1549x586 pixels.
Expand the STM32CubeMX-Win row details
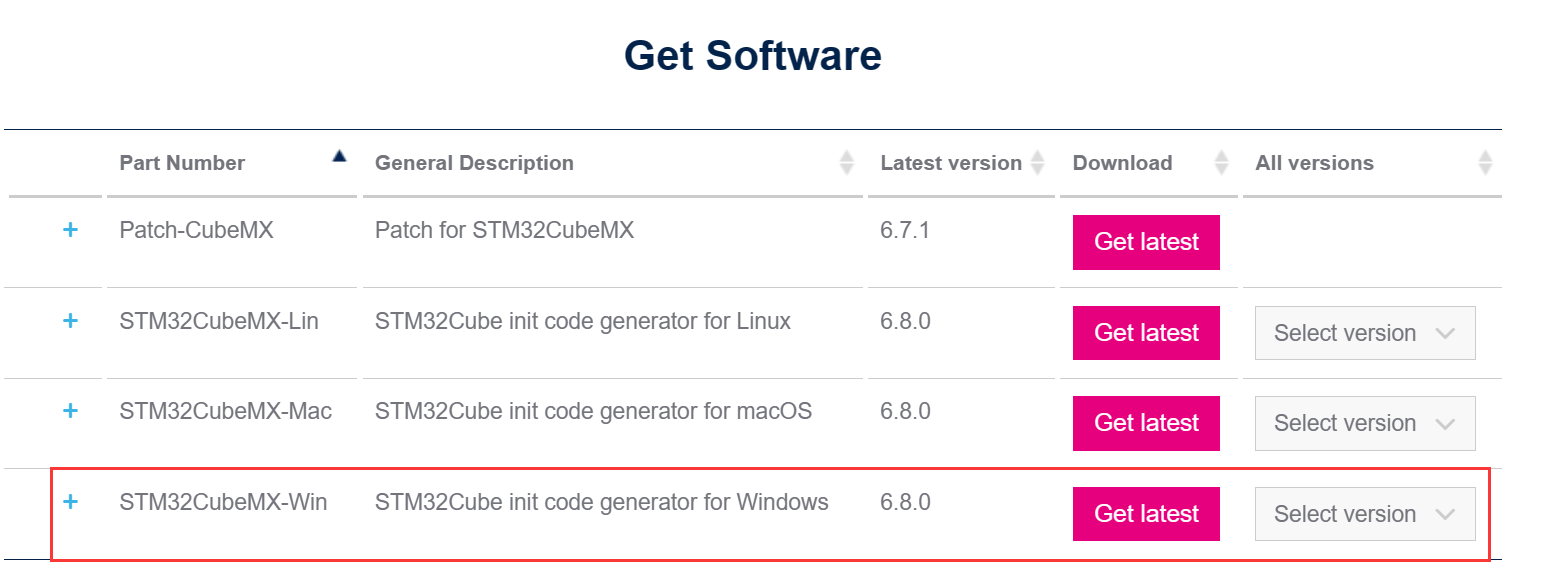pyautogui.click(x=70, y=501)
